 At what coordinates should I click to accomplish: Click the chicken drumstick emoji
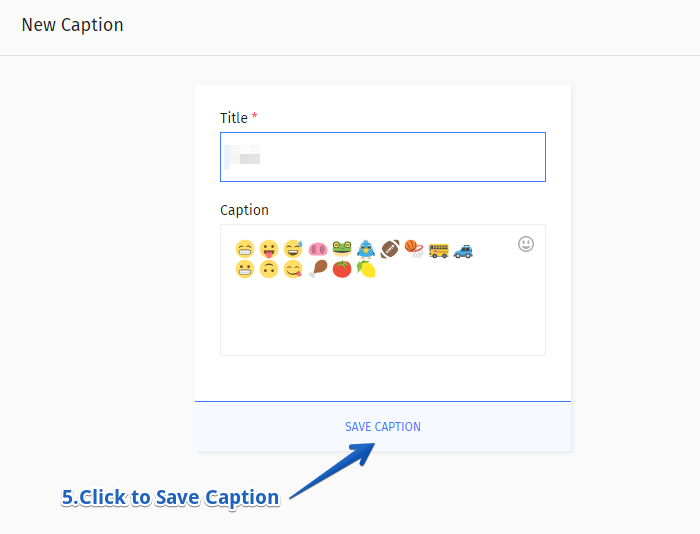(x=318, y=269)
